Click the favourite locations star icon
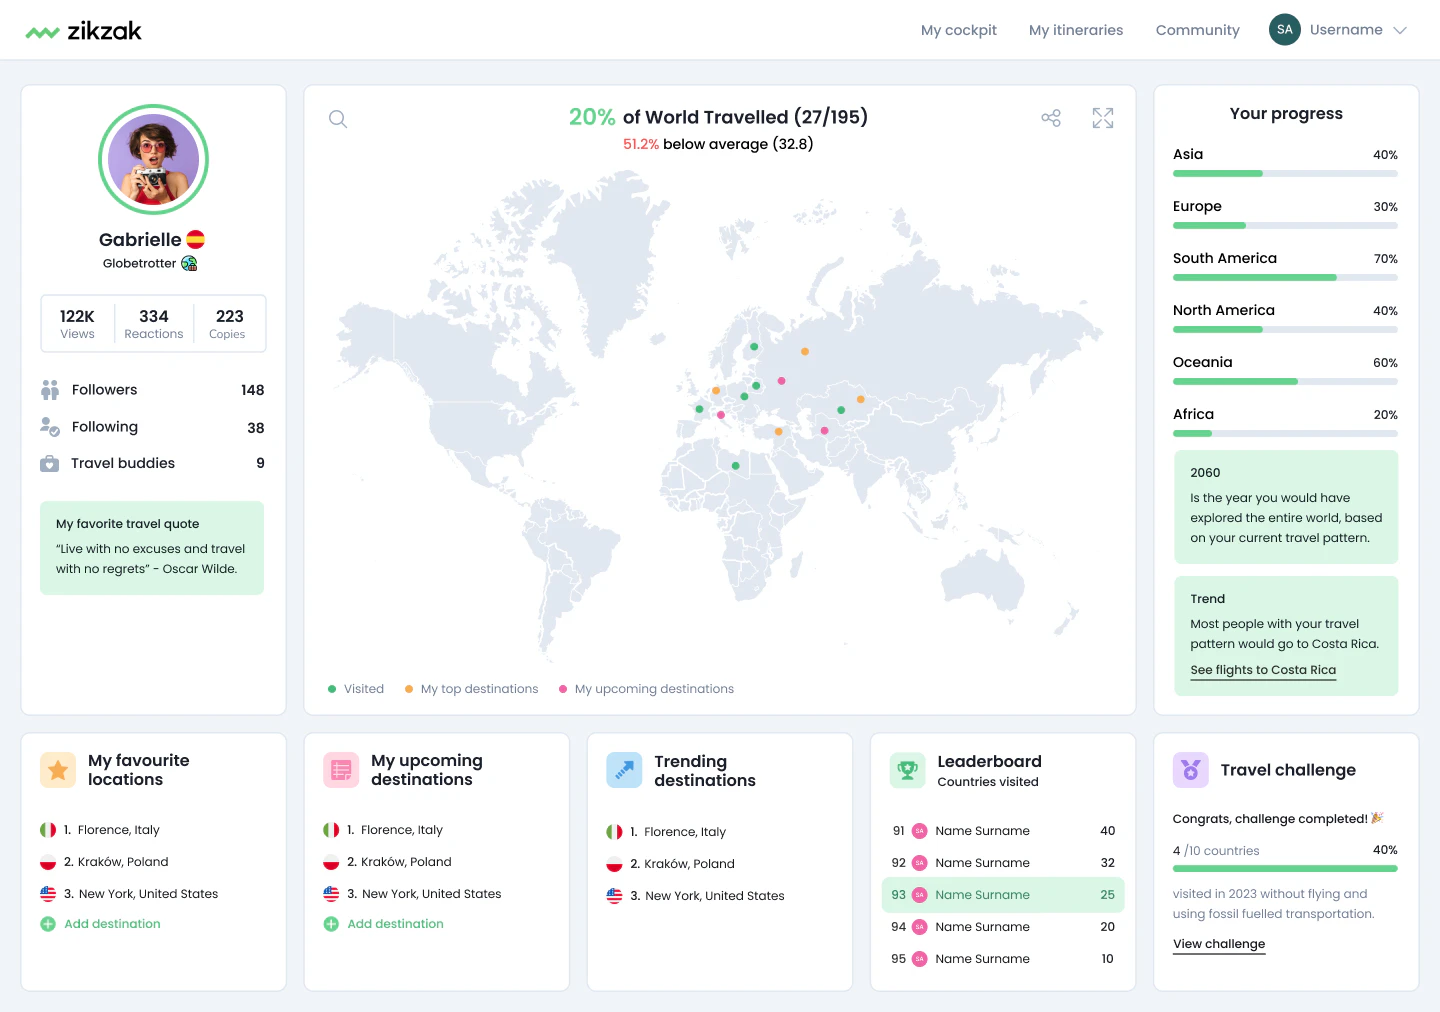This screenshot has width=1440, height=1012. point(58,770)
